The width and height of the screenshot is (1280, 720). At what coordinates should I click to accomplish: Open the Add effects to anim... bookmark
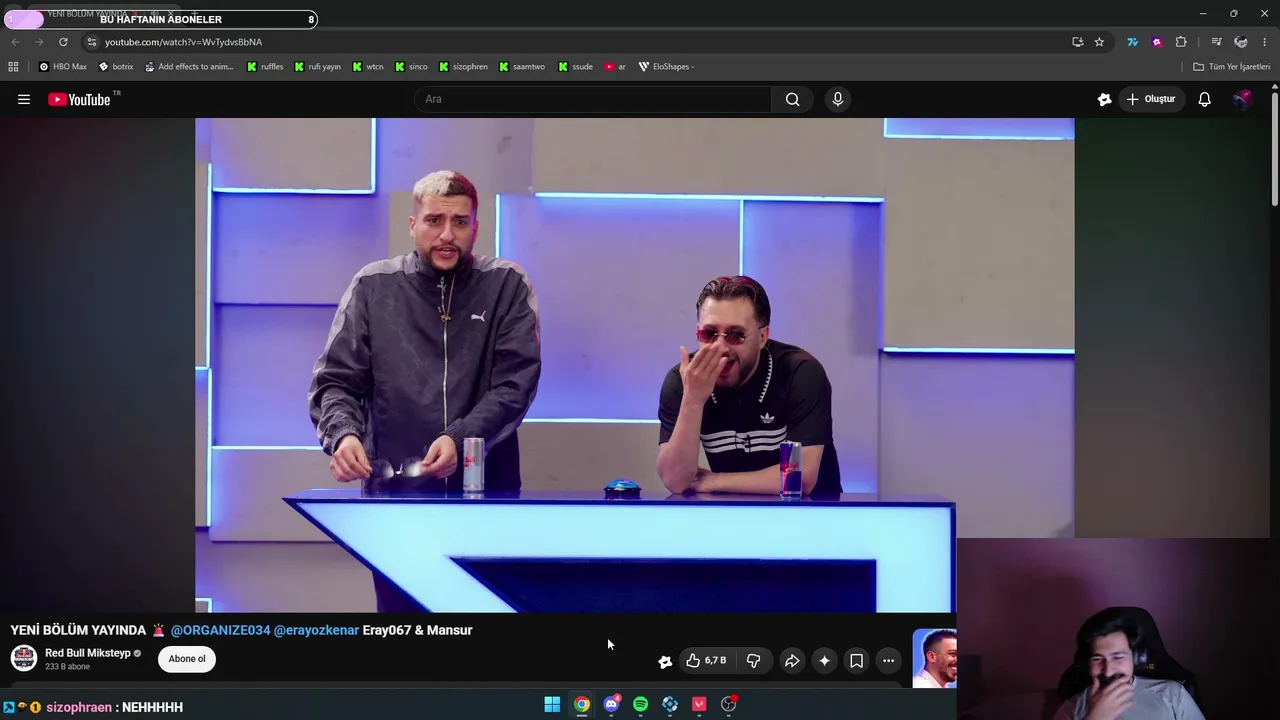189,67
